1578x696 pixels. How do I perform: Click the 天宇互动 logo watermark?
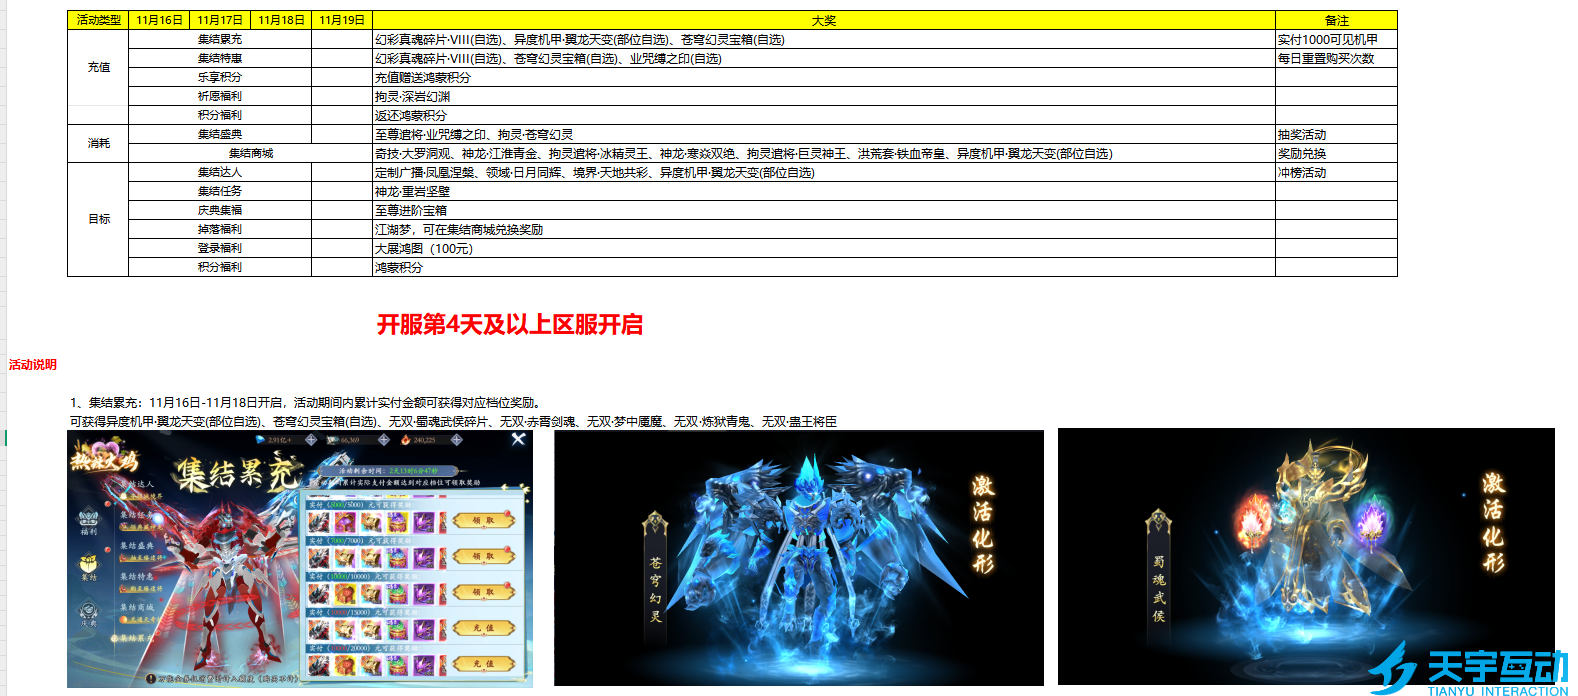tap(1468, 669)
